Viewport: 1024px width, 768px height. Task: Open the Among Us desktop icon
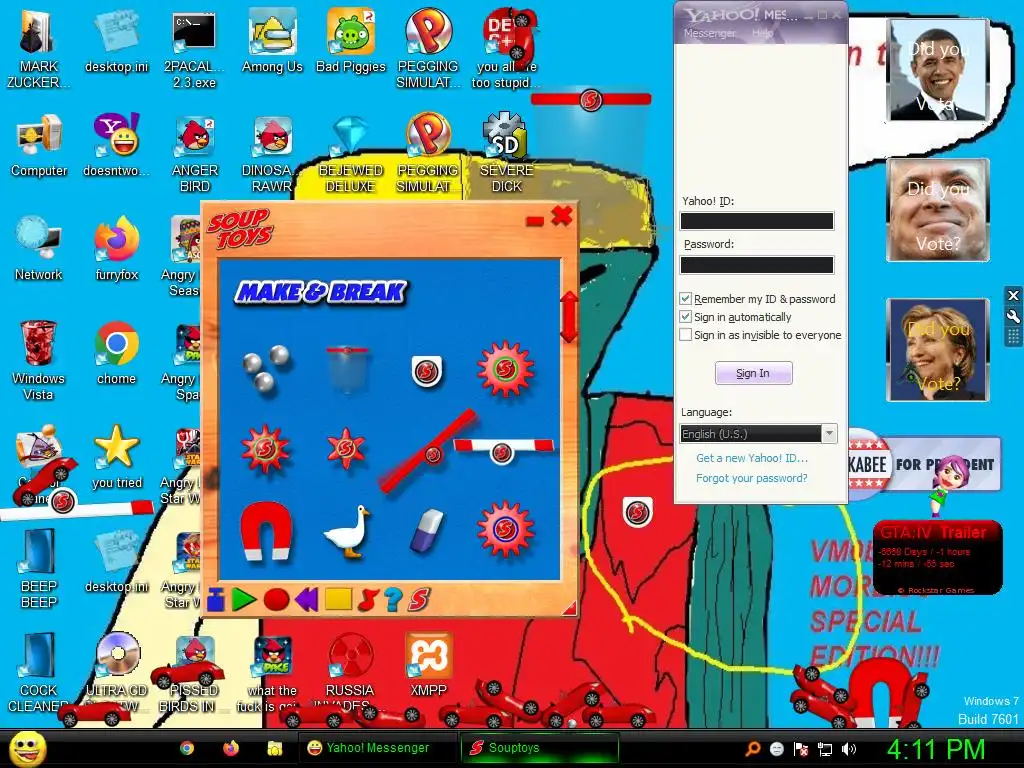click(x=272, y=40)
